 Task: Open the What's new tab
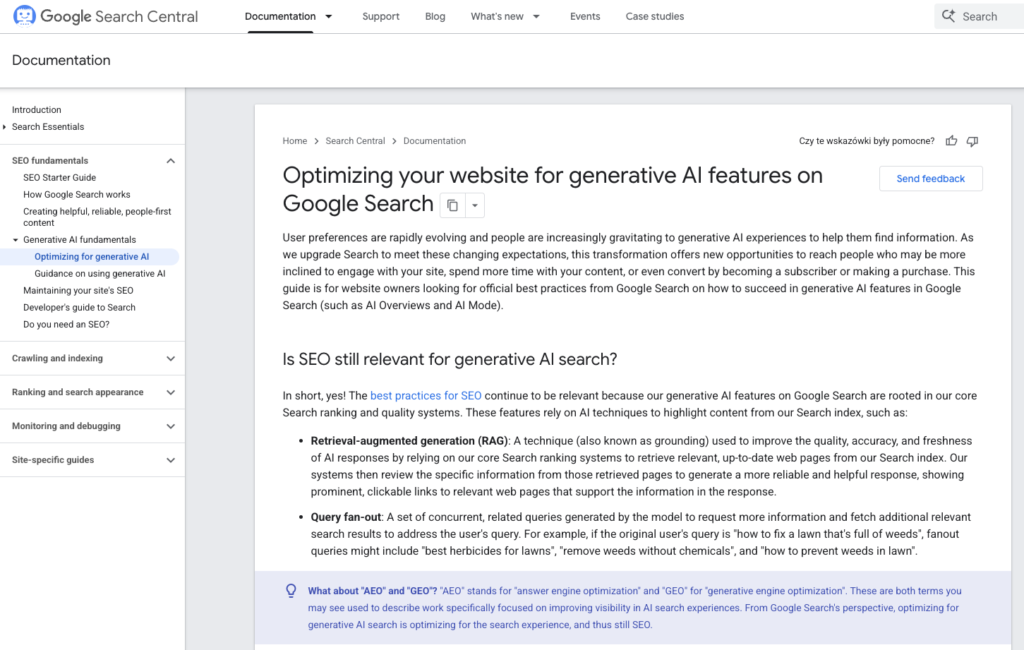tap(497, 16)
